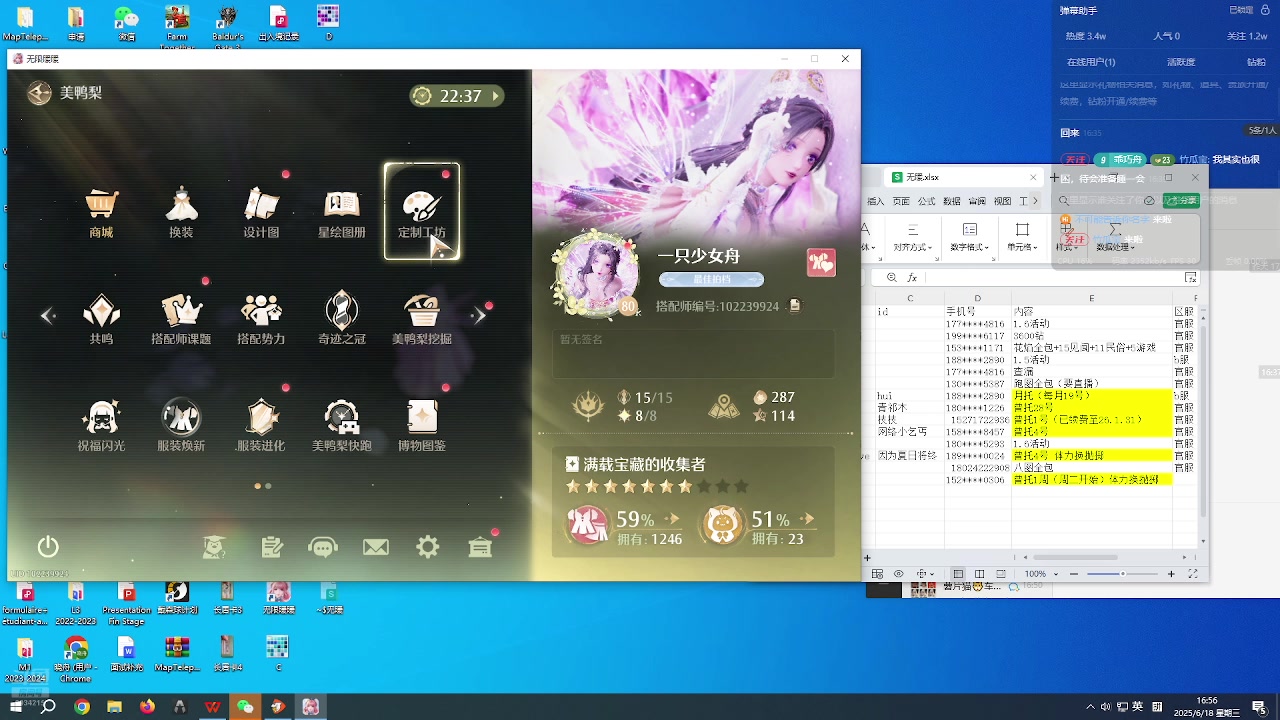Open the storage box icon in bottom bar
Viewport: 1280px width, 720px height.
(x=480, y=547)
